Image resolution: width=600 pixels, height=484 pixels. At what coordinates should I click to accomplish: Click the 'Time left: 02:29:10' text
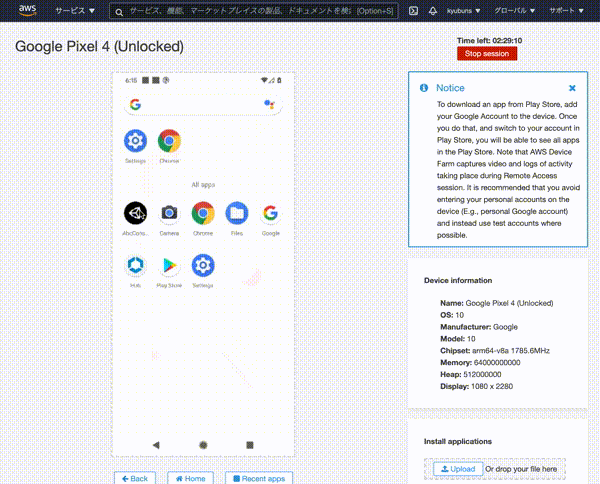coord(489,41)
